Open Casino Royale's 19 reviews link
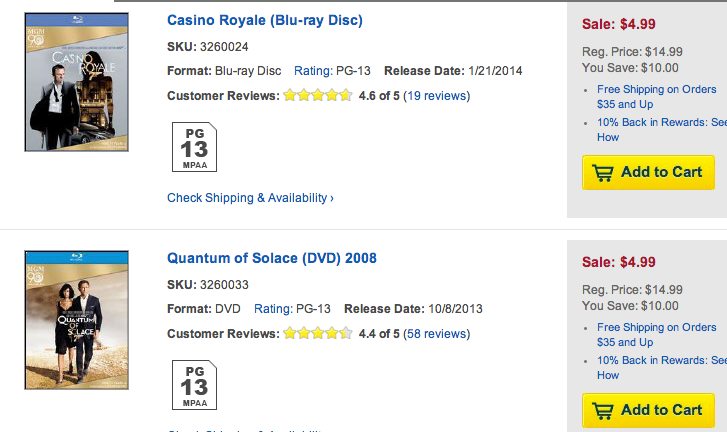The width and height of the screenshot is (727, 432). click(436, 96)
